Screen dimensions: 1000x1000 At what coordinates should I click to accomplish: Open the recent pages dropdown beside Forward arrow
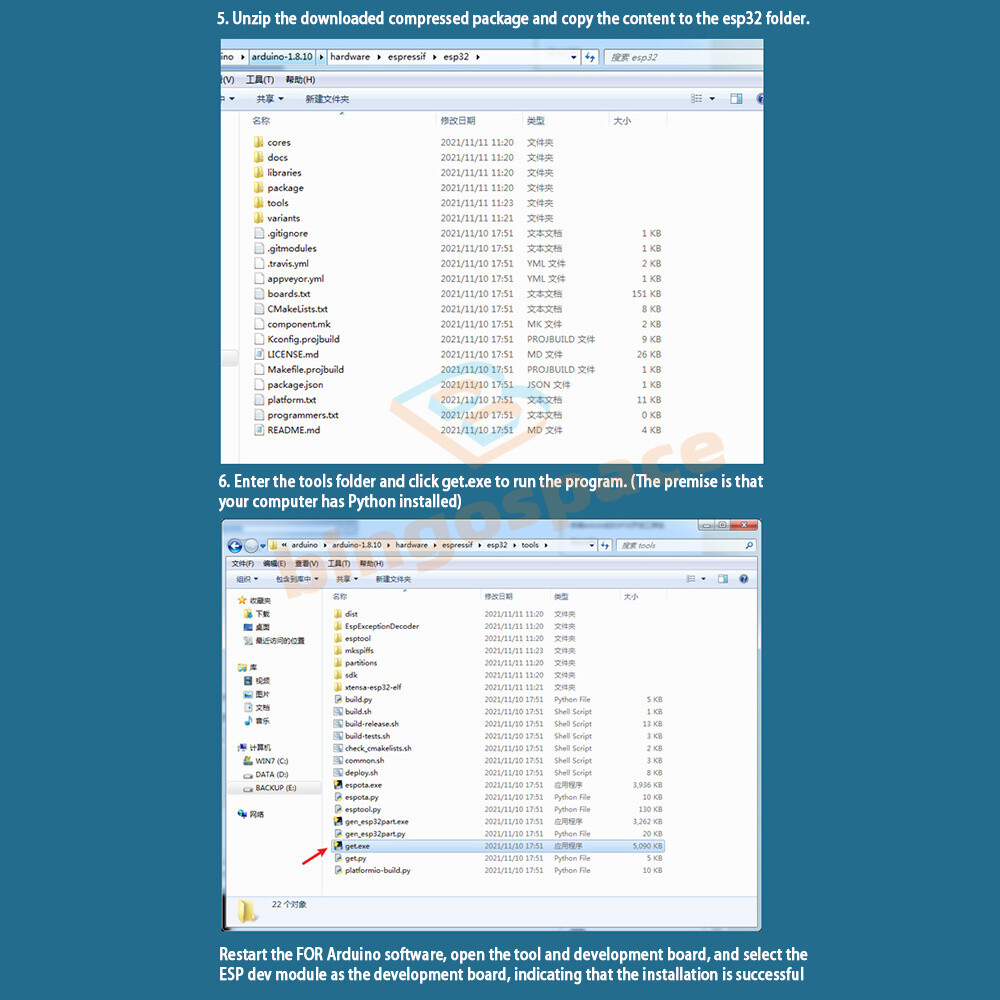click(263, 546)
